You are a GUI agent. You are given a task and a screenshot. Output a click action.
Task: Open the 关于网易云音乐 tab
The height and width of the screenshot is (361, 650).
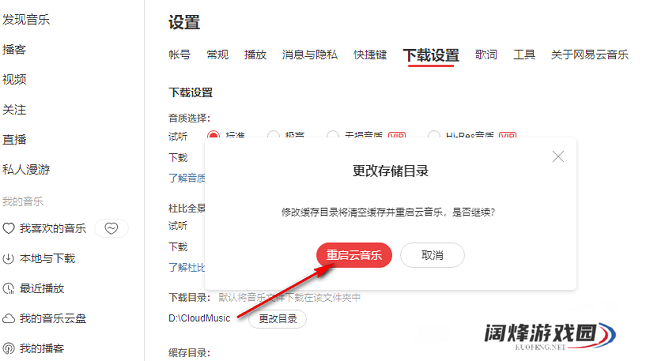[590, 55]
